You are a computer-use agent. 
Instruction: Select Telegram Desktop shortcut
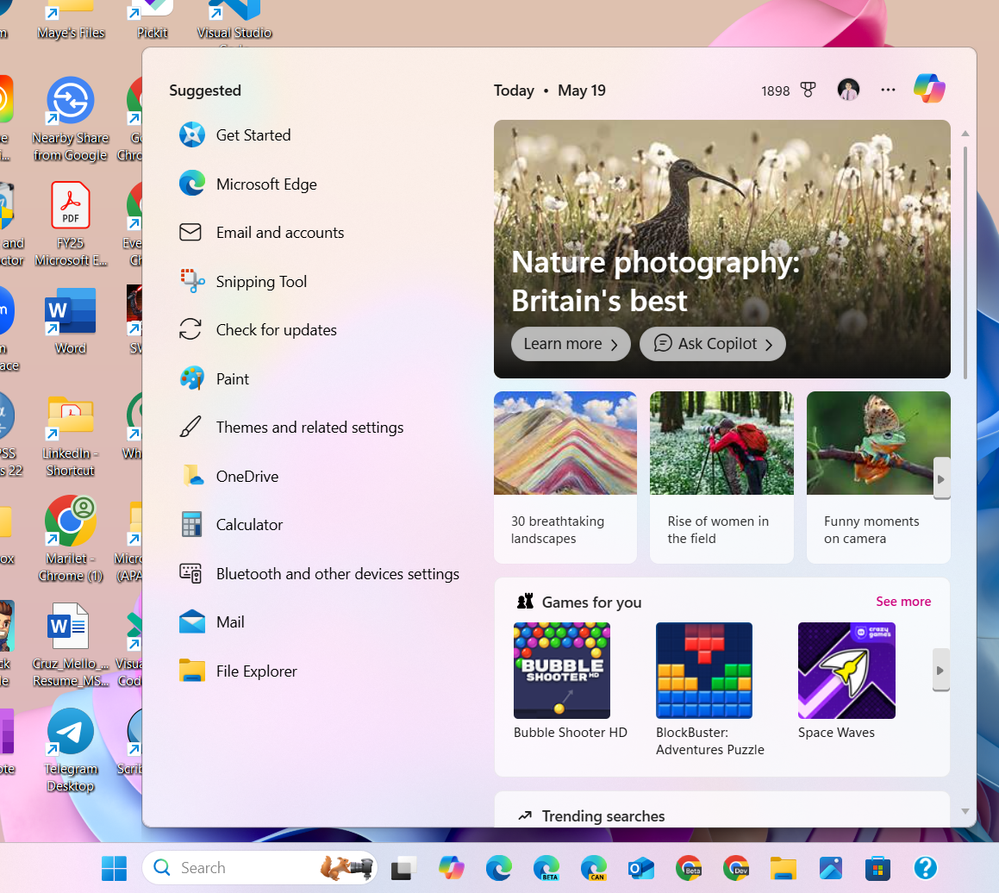(70, 750)
